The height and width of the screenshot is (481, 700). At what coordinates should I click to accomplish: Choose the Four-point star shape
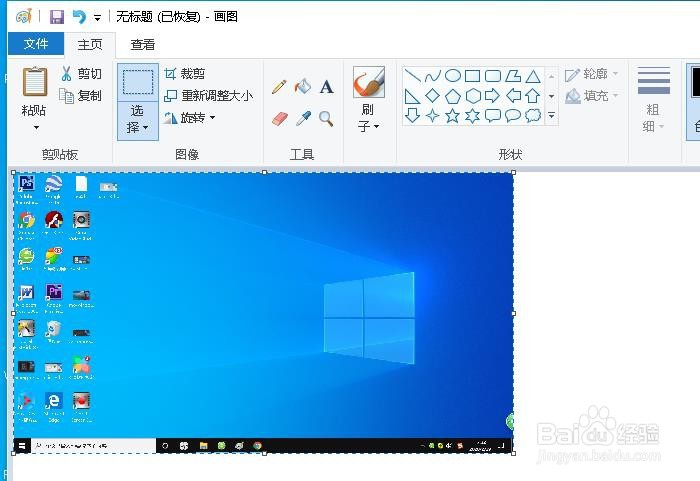pos(432,116)
